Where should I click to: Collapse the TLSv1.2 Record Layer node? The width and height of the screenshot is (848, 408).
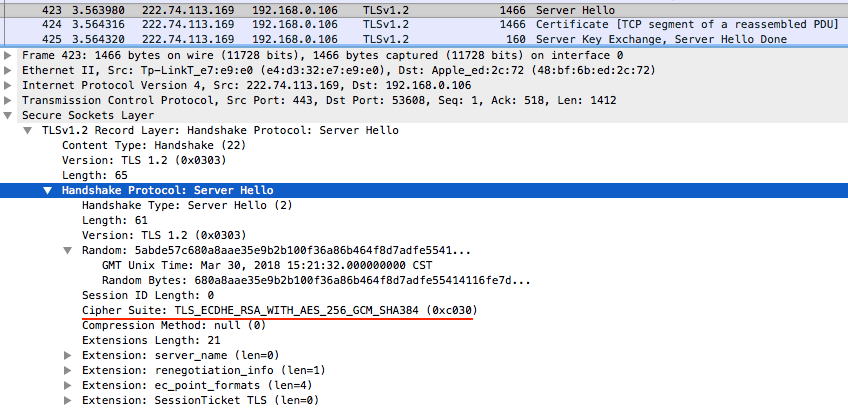tap(28, 130)
